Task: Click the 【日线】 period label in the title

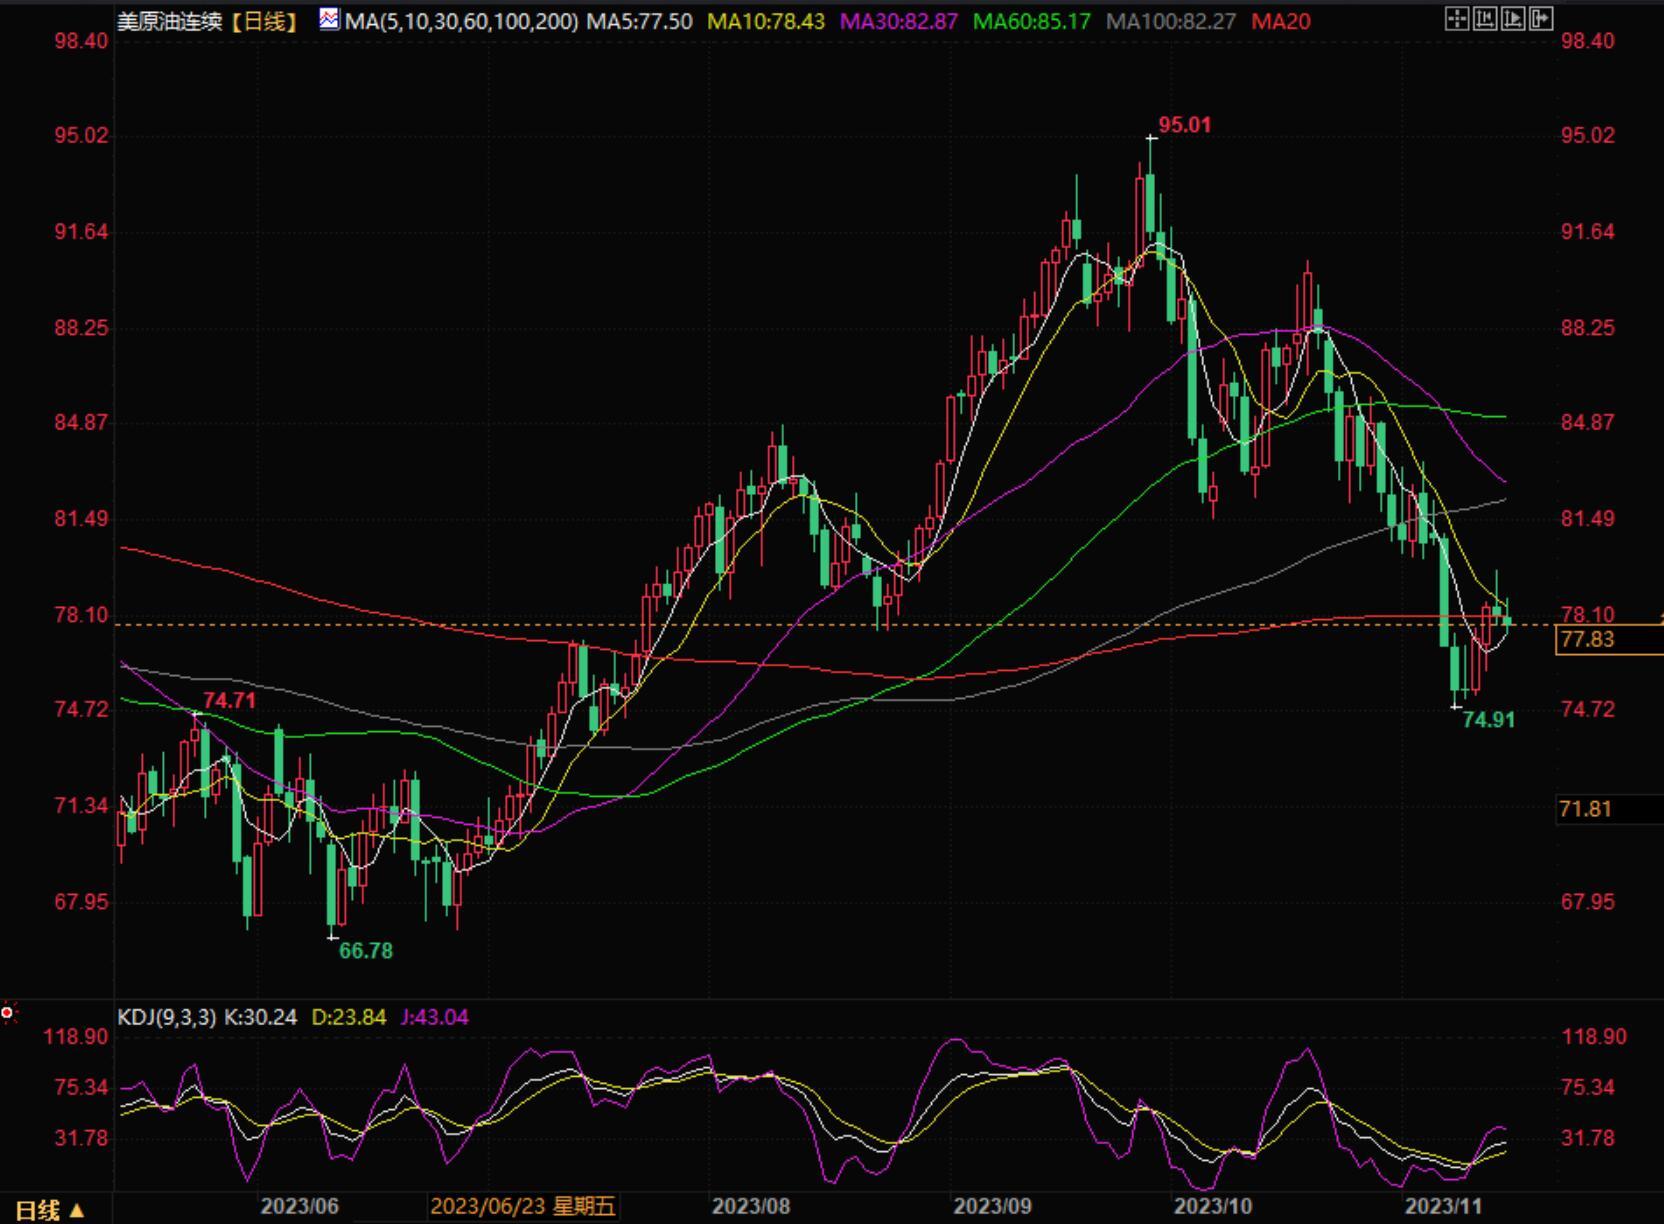Action: coord(264,21)
